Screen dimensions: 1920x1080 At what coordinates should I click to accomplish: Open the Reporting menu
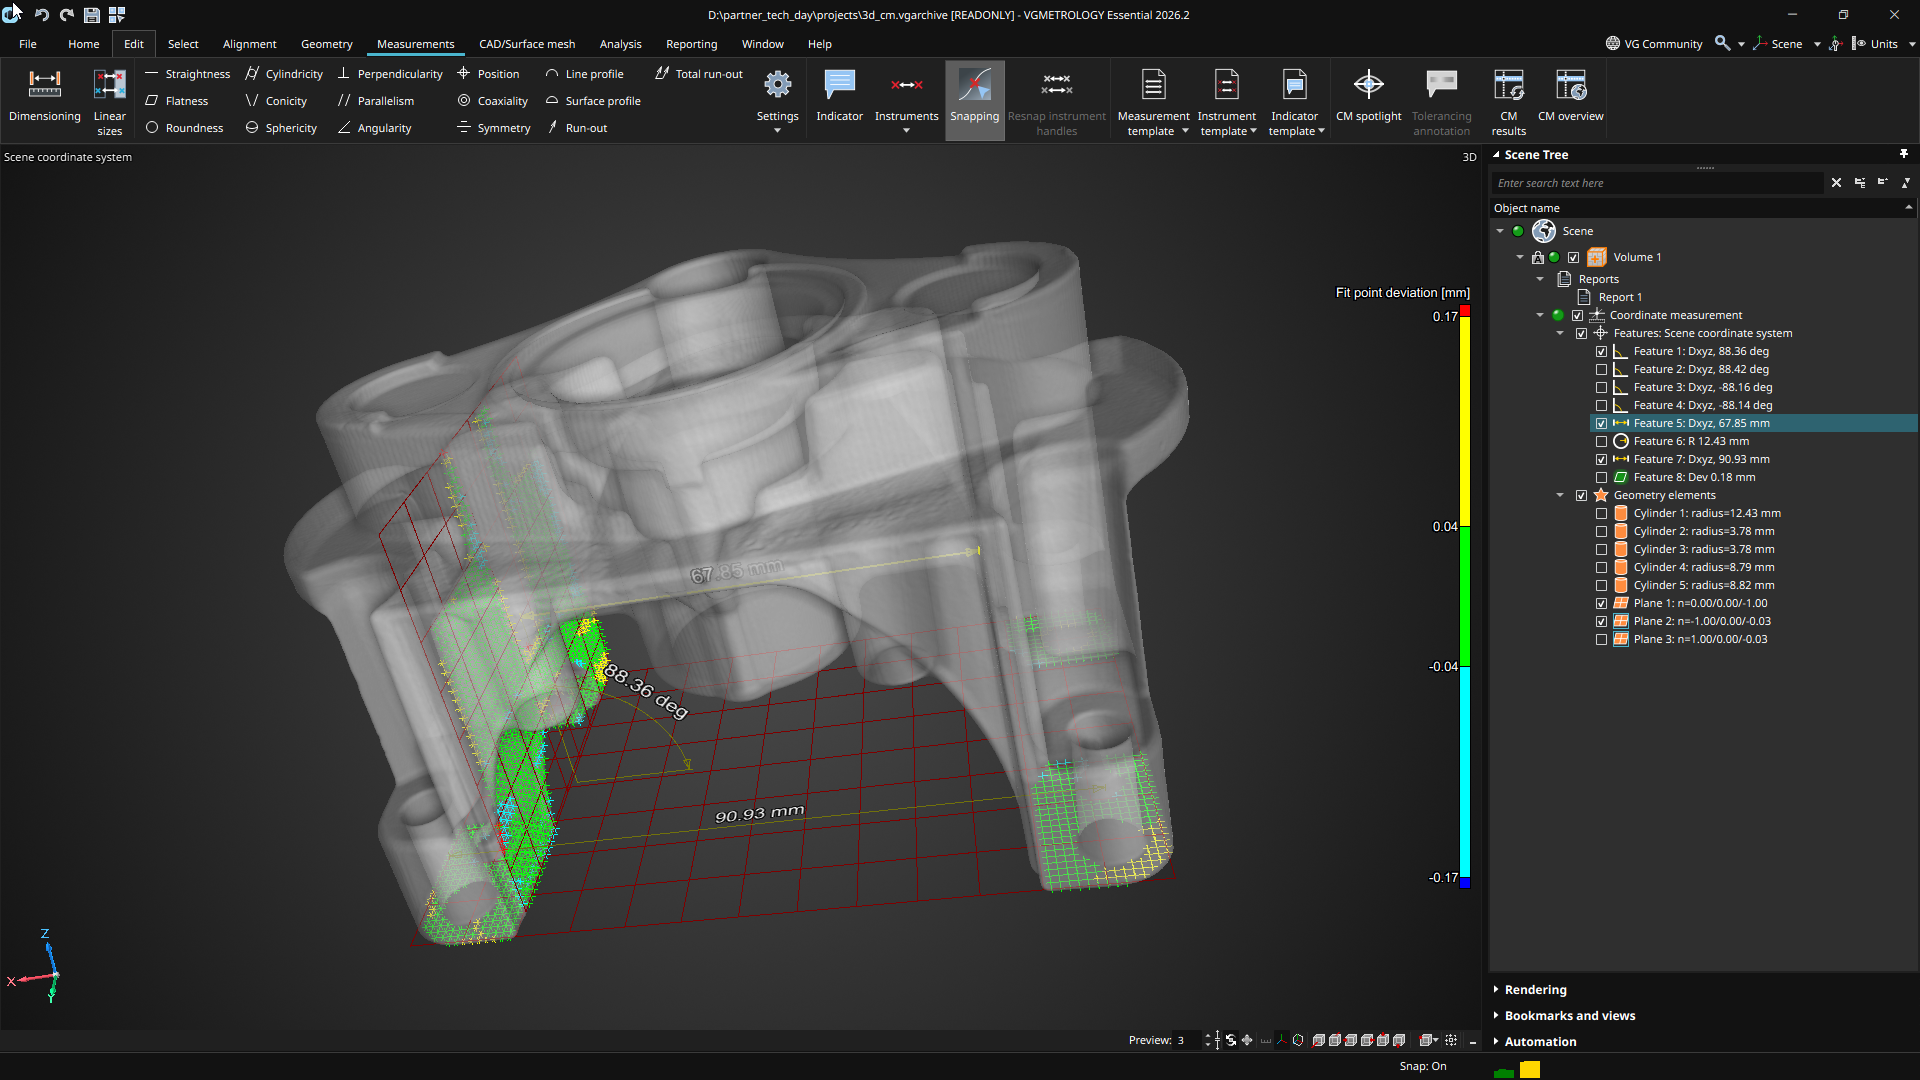click(x=691, y=44)
